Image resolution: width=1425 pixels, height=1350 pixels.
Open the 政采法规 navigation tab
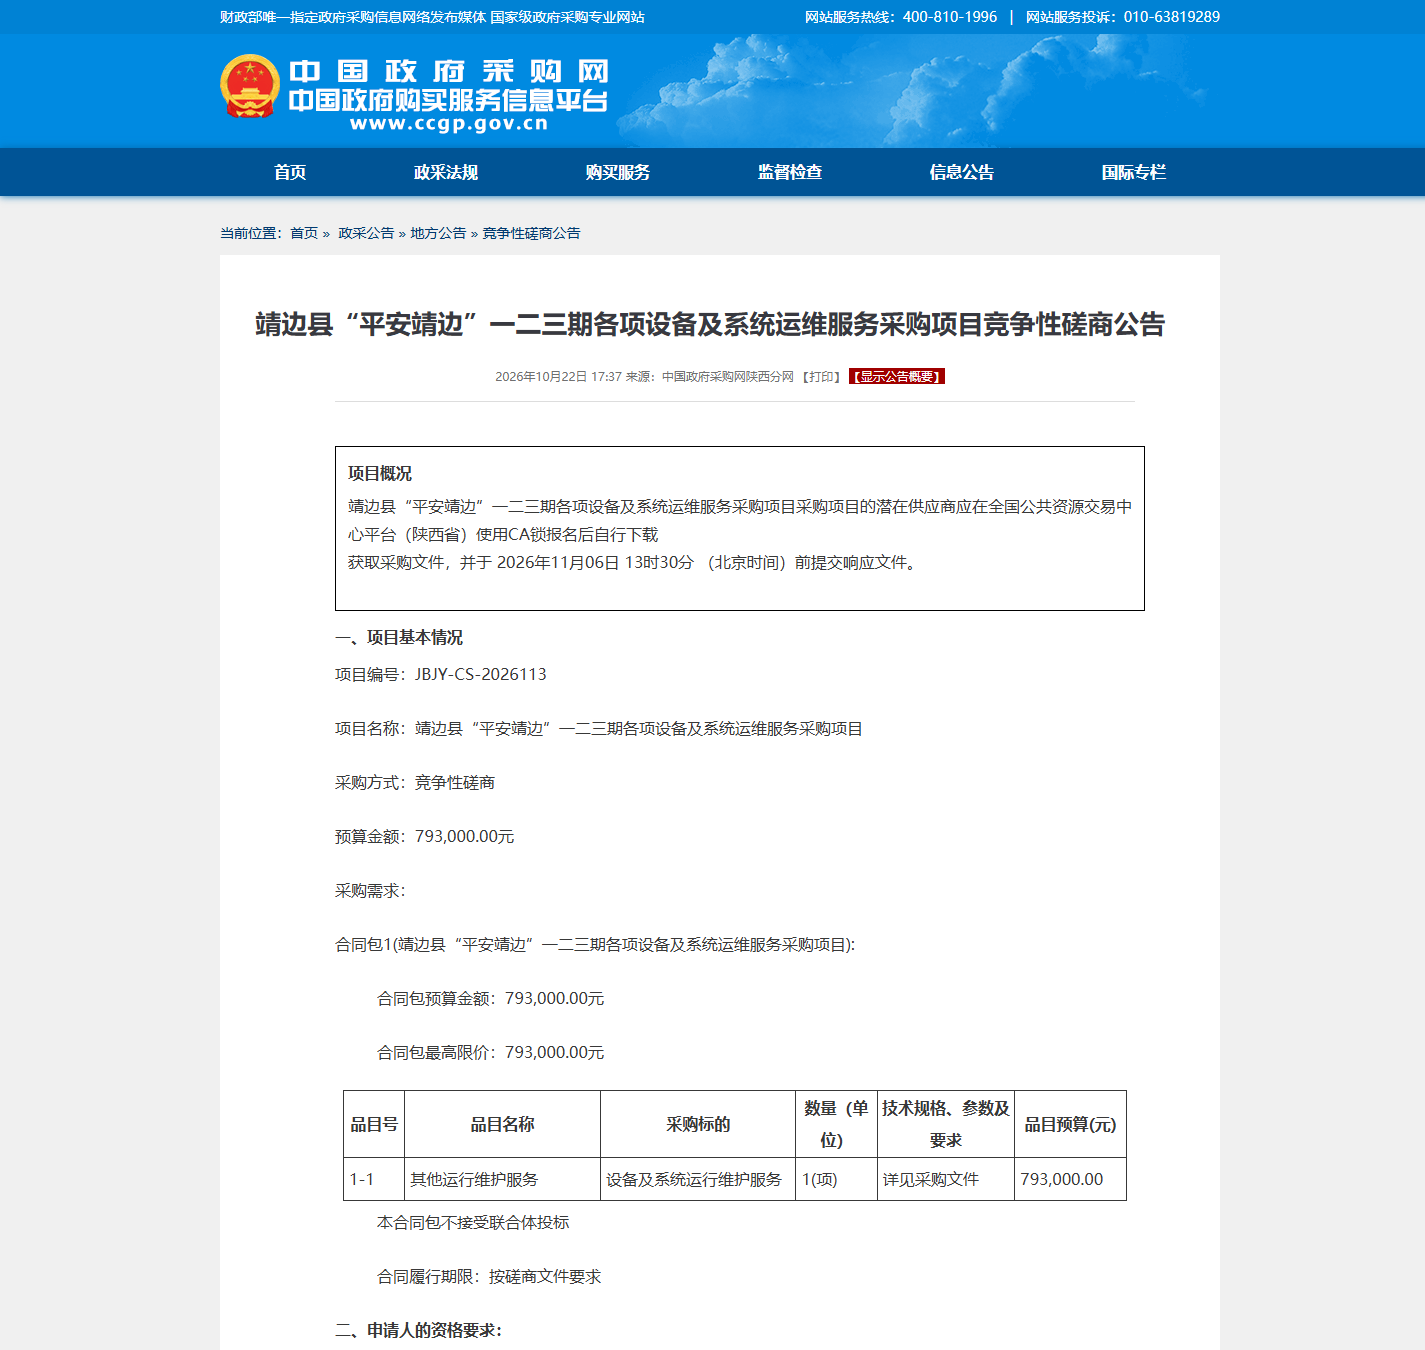446,172
